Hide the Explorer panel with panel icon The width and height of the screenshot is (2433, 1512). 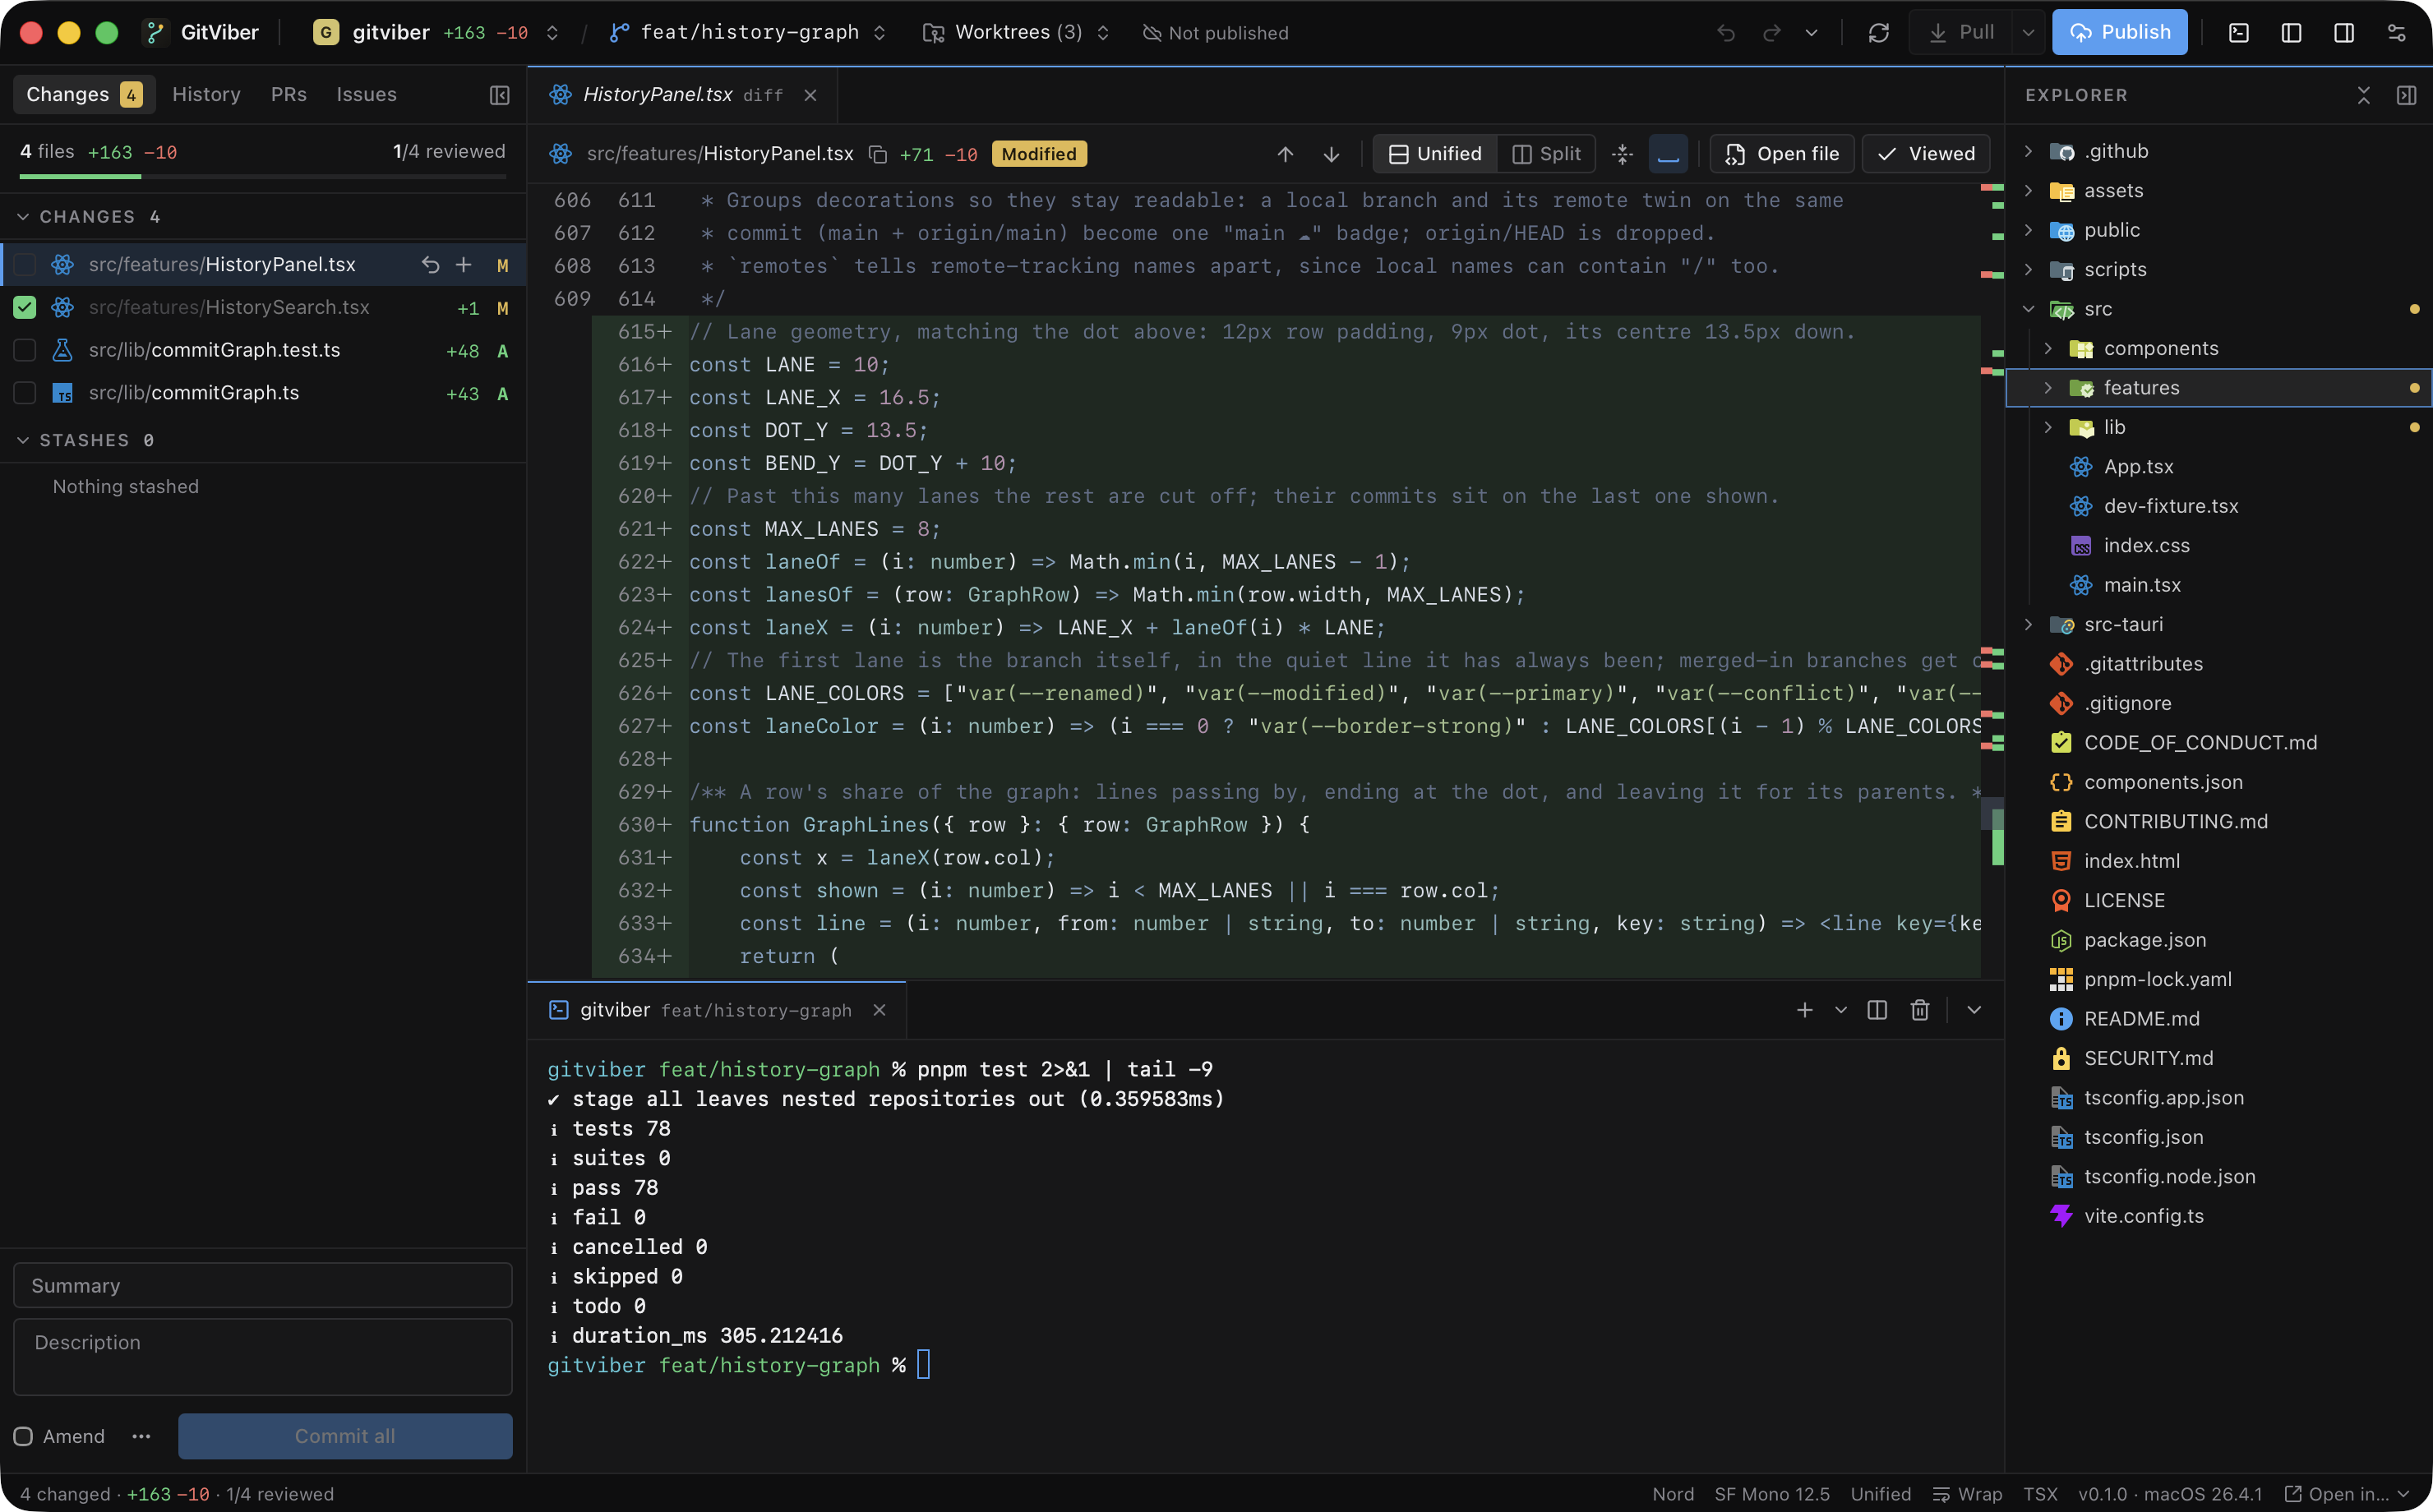pos(2407,95)
